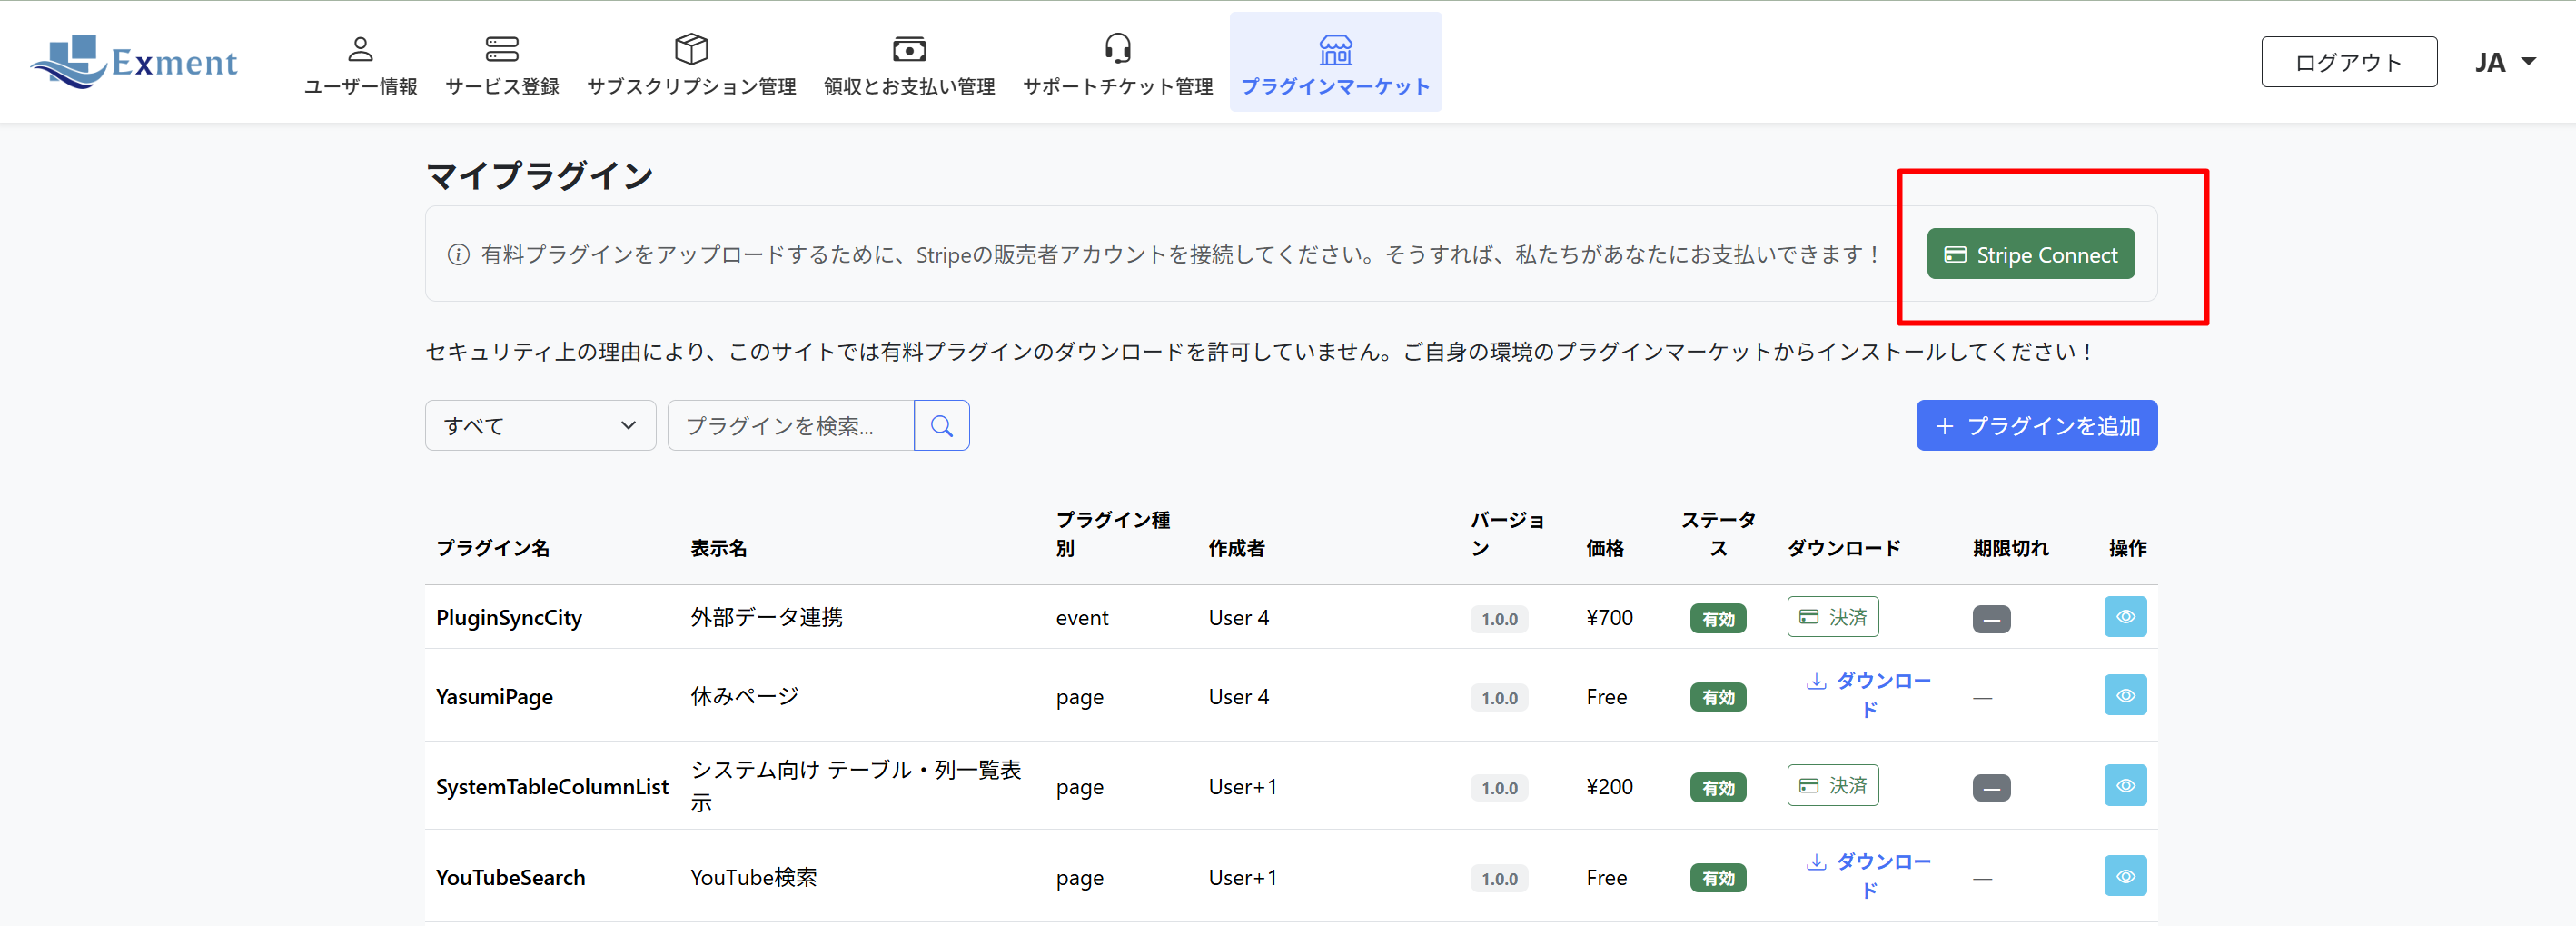Screen dimensions: 2576x926
Task: Click the 有効 status badge for PluginSyncCity
Action: [1718, 619]
